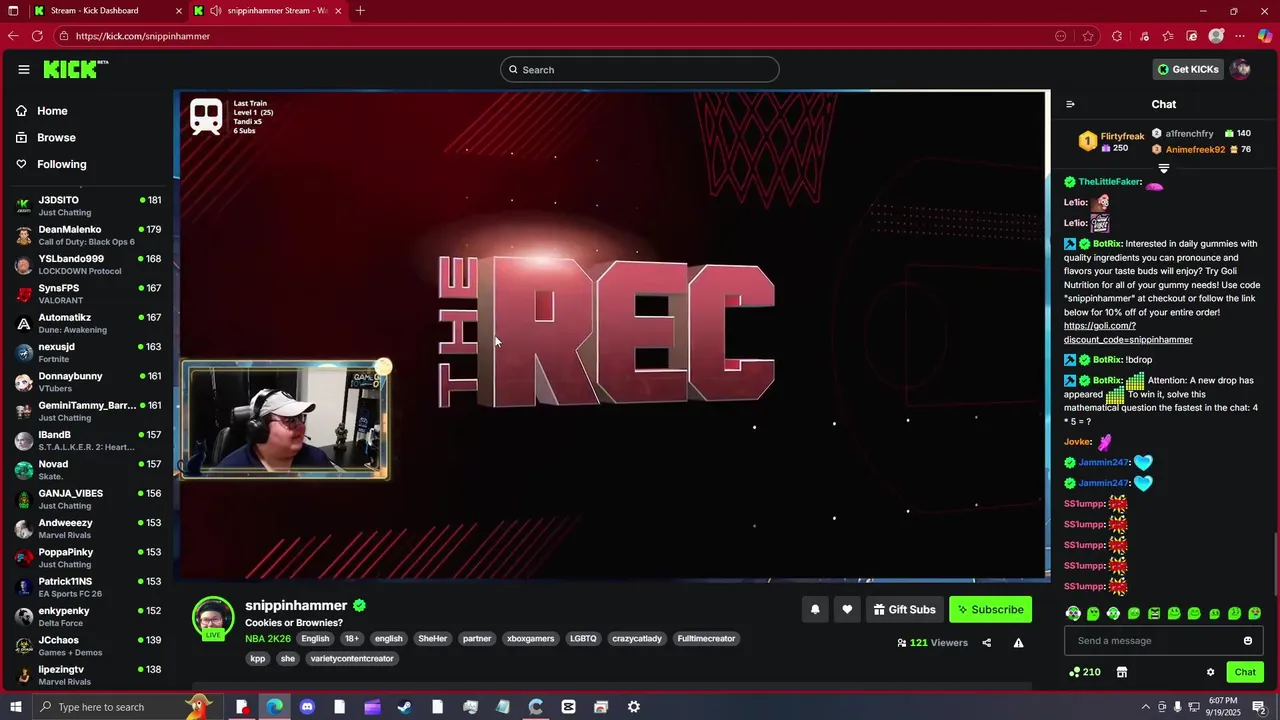
Task: Select the first headphone emote
Action: point(1073,613)
